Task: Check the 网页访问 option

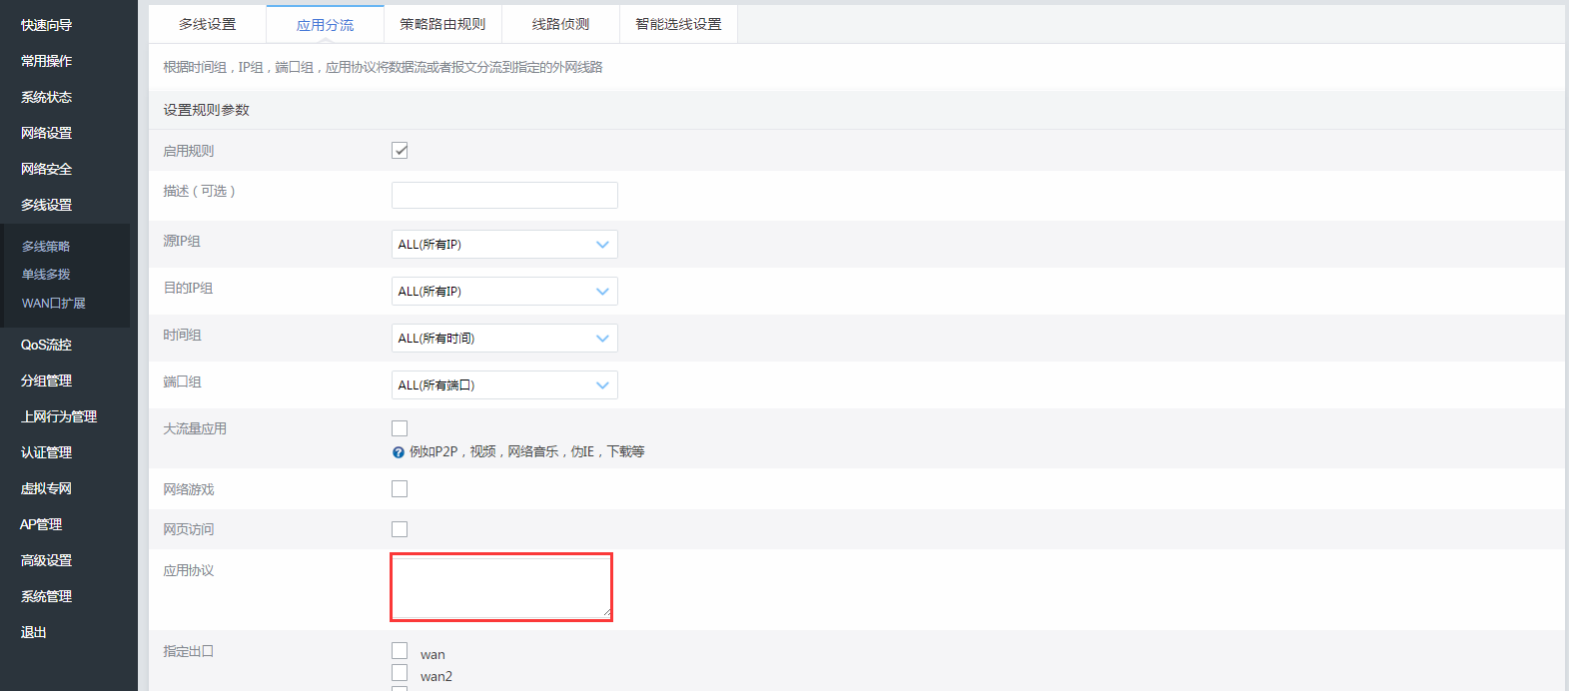Action: tap(400, 529)
